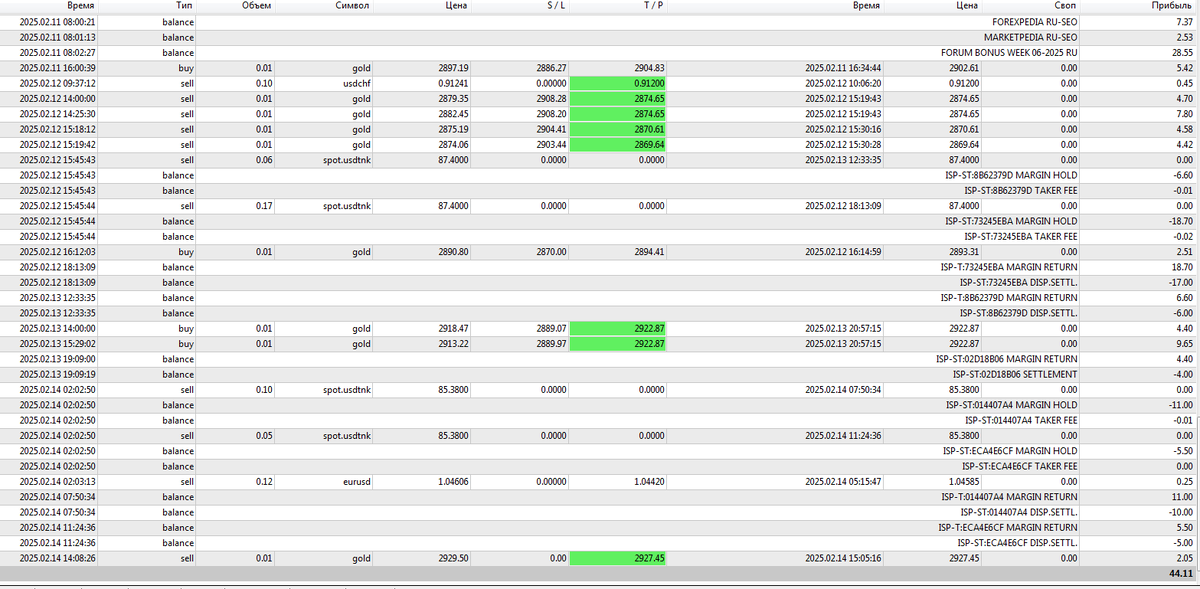Image resolution: width=1200 pixels, height=589 pixels.
Task: Click the -17.00 settlement amount
Action: 1181,282
